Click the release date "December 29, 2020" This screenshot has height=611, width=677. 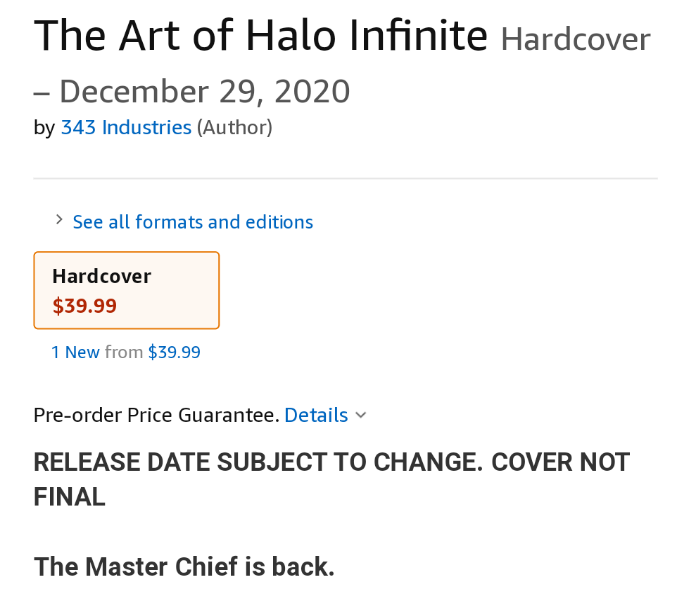pyautogui.click(x=204, y=91)
